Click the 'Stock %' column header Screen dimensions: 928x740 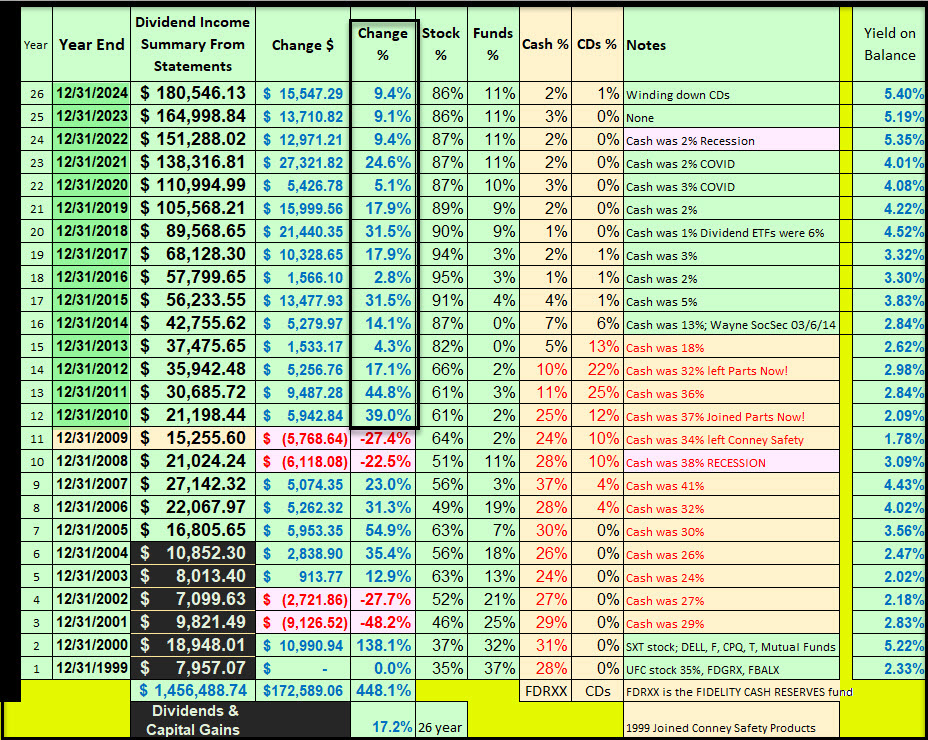441,45
